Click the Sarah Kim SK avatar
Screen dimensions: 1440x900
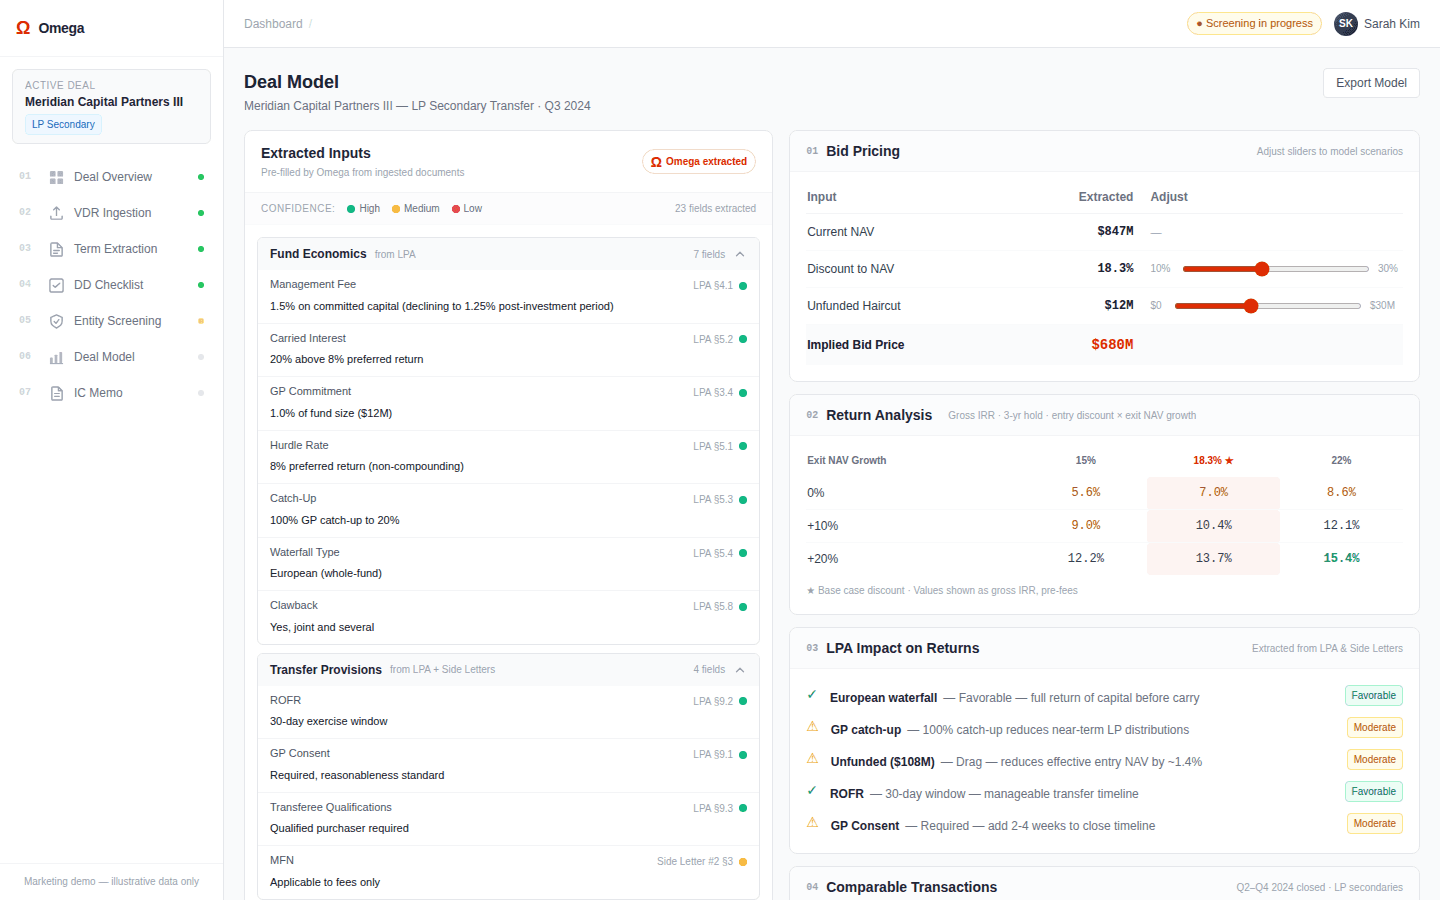point(1346,24)
